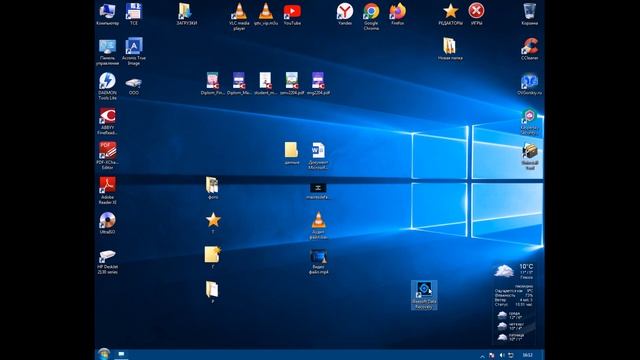Open the zem2204.pdf file
Viewport: 640px width, 360px height.
pyautogui.click(x=292, y=83)
